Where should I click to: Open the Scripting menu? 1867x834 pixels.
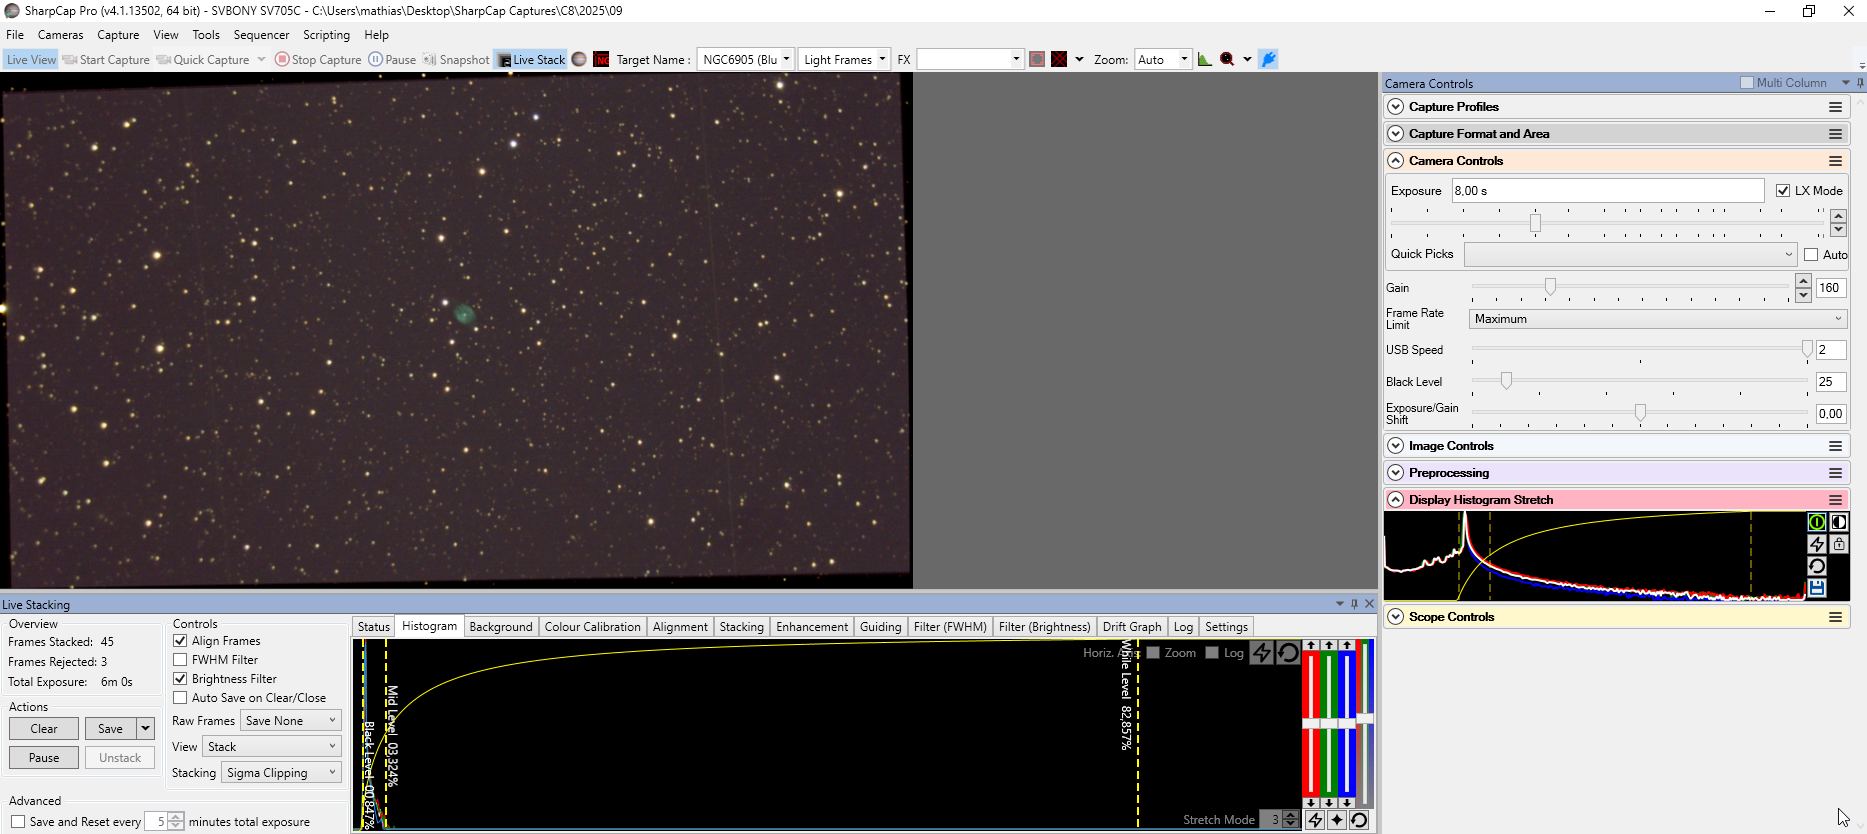coord(327,35)
